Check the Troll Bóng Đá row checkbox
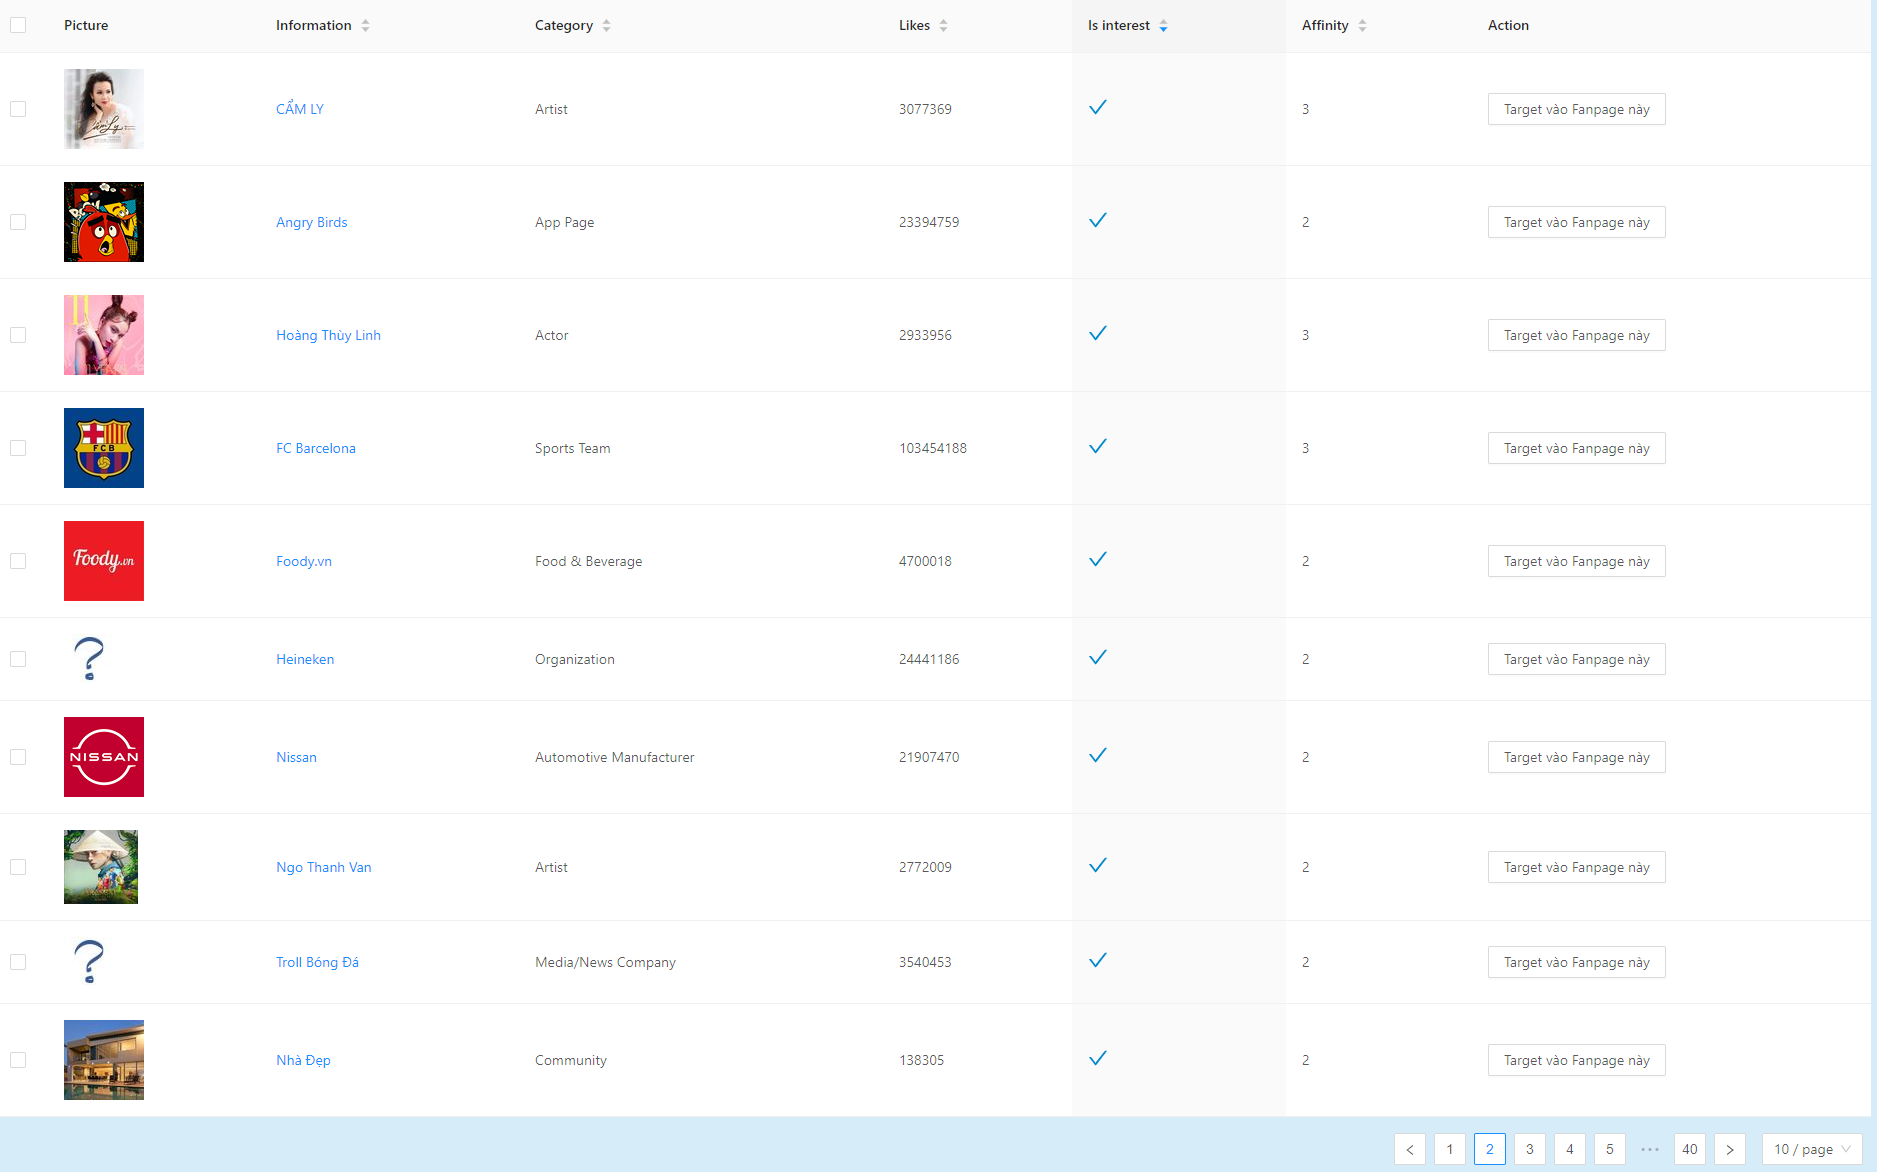1877x1172 pixels. (x=18, y=962)
